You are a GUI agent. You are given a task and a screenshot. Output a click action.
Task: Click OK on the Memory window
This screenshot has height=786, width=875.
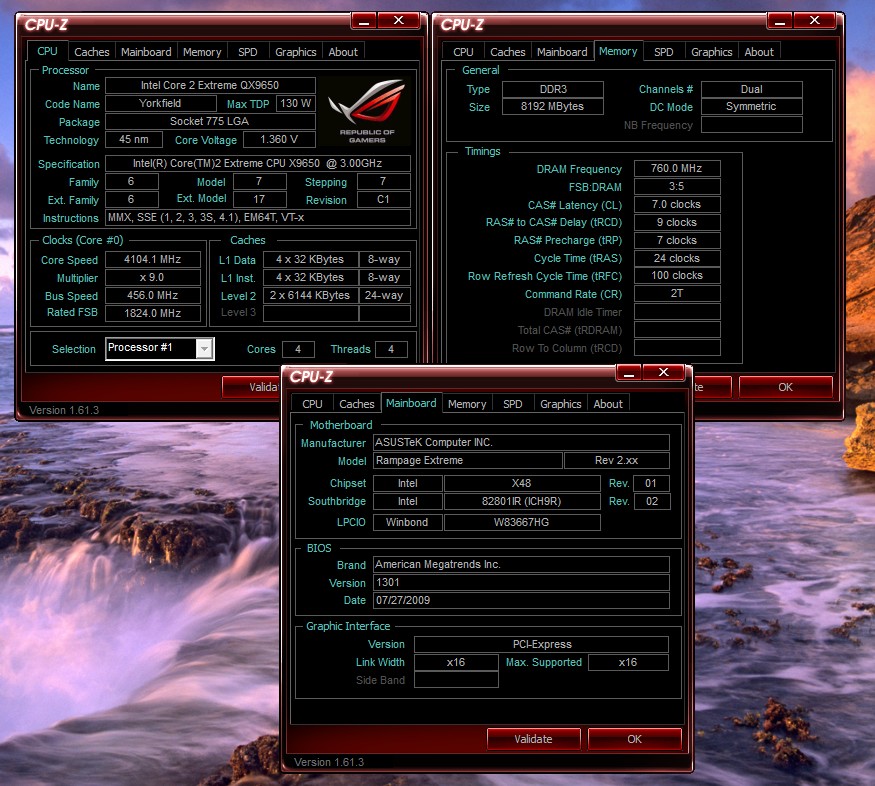coord(786,386)
